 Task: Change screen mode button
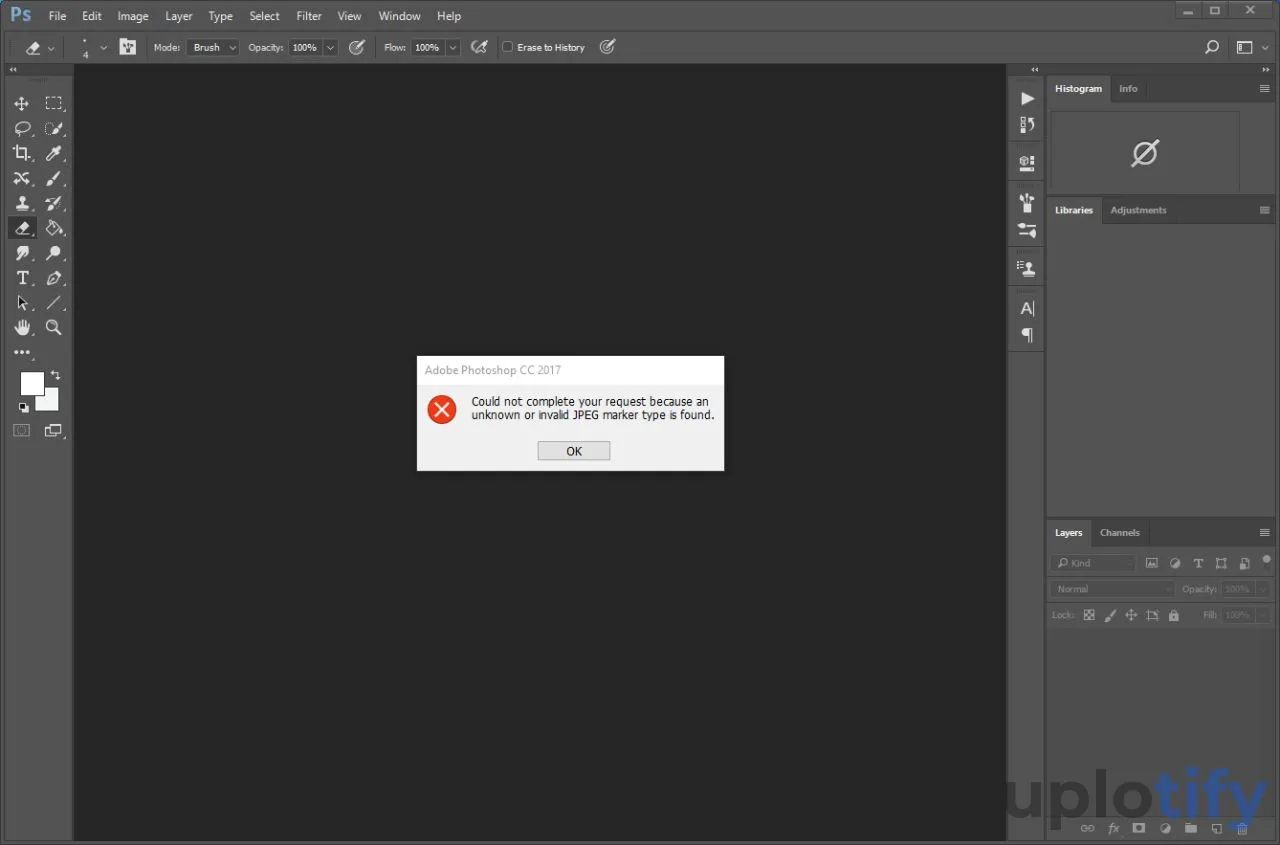tap(53, 431)
